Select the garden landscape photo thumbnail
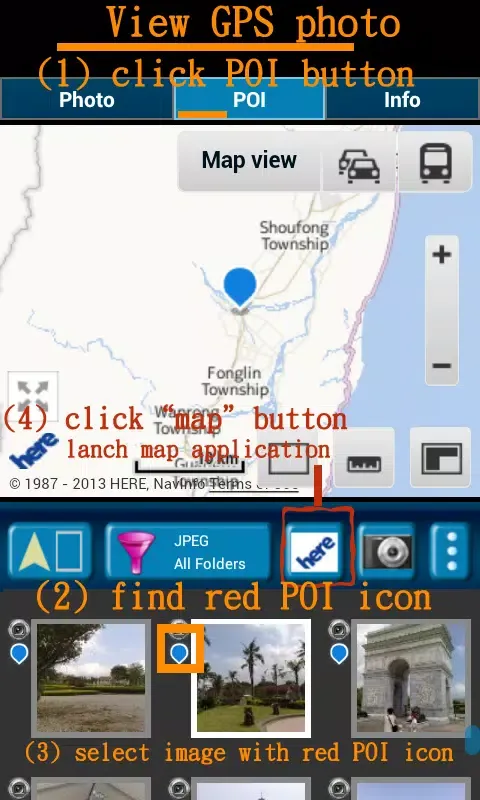Viewport: 480px width, 800px height. coord(91,679)
